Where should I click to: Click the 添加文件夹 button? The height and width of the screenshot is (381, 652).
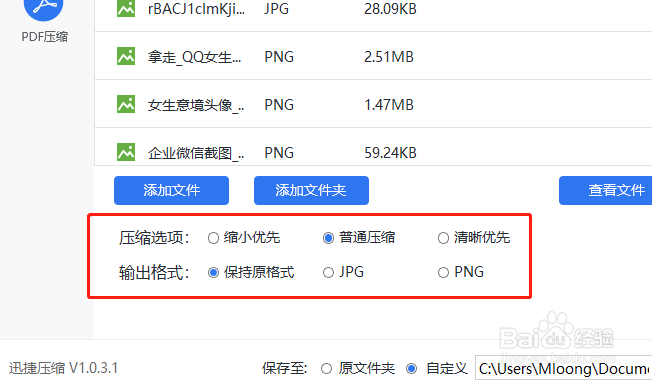pyautogui.click(x=311, y=190)
